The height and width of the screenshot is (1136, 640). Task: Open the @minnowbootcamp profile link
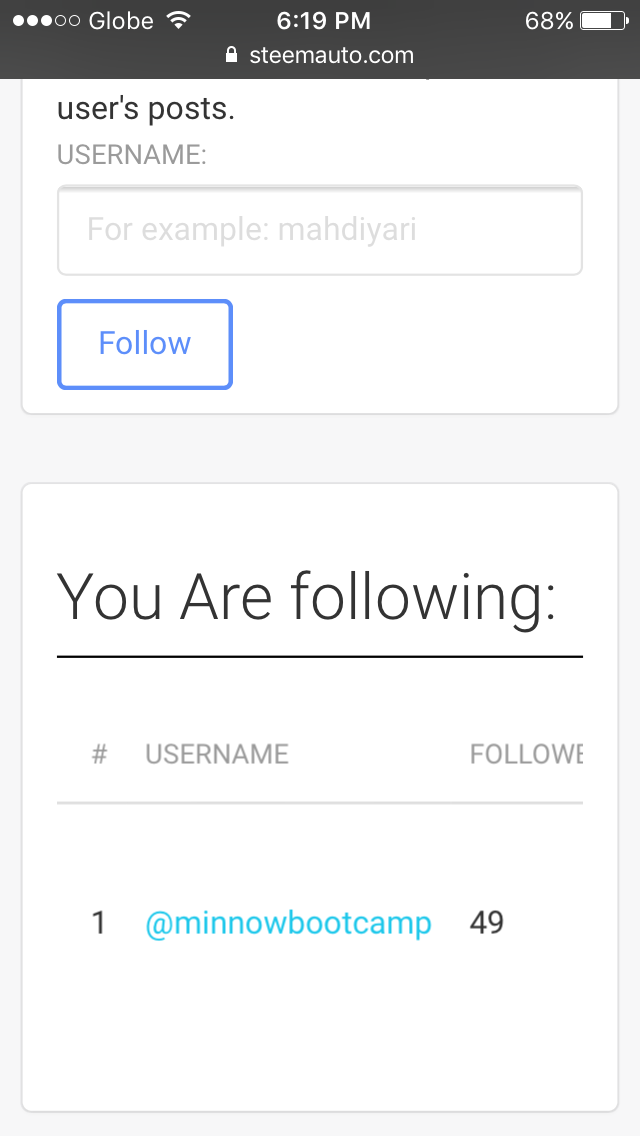[x=288, y=923]
